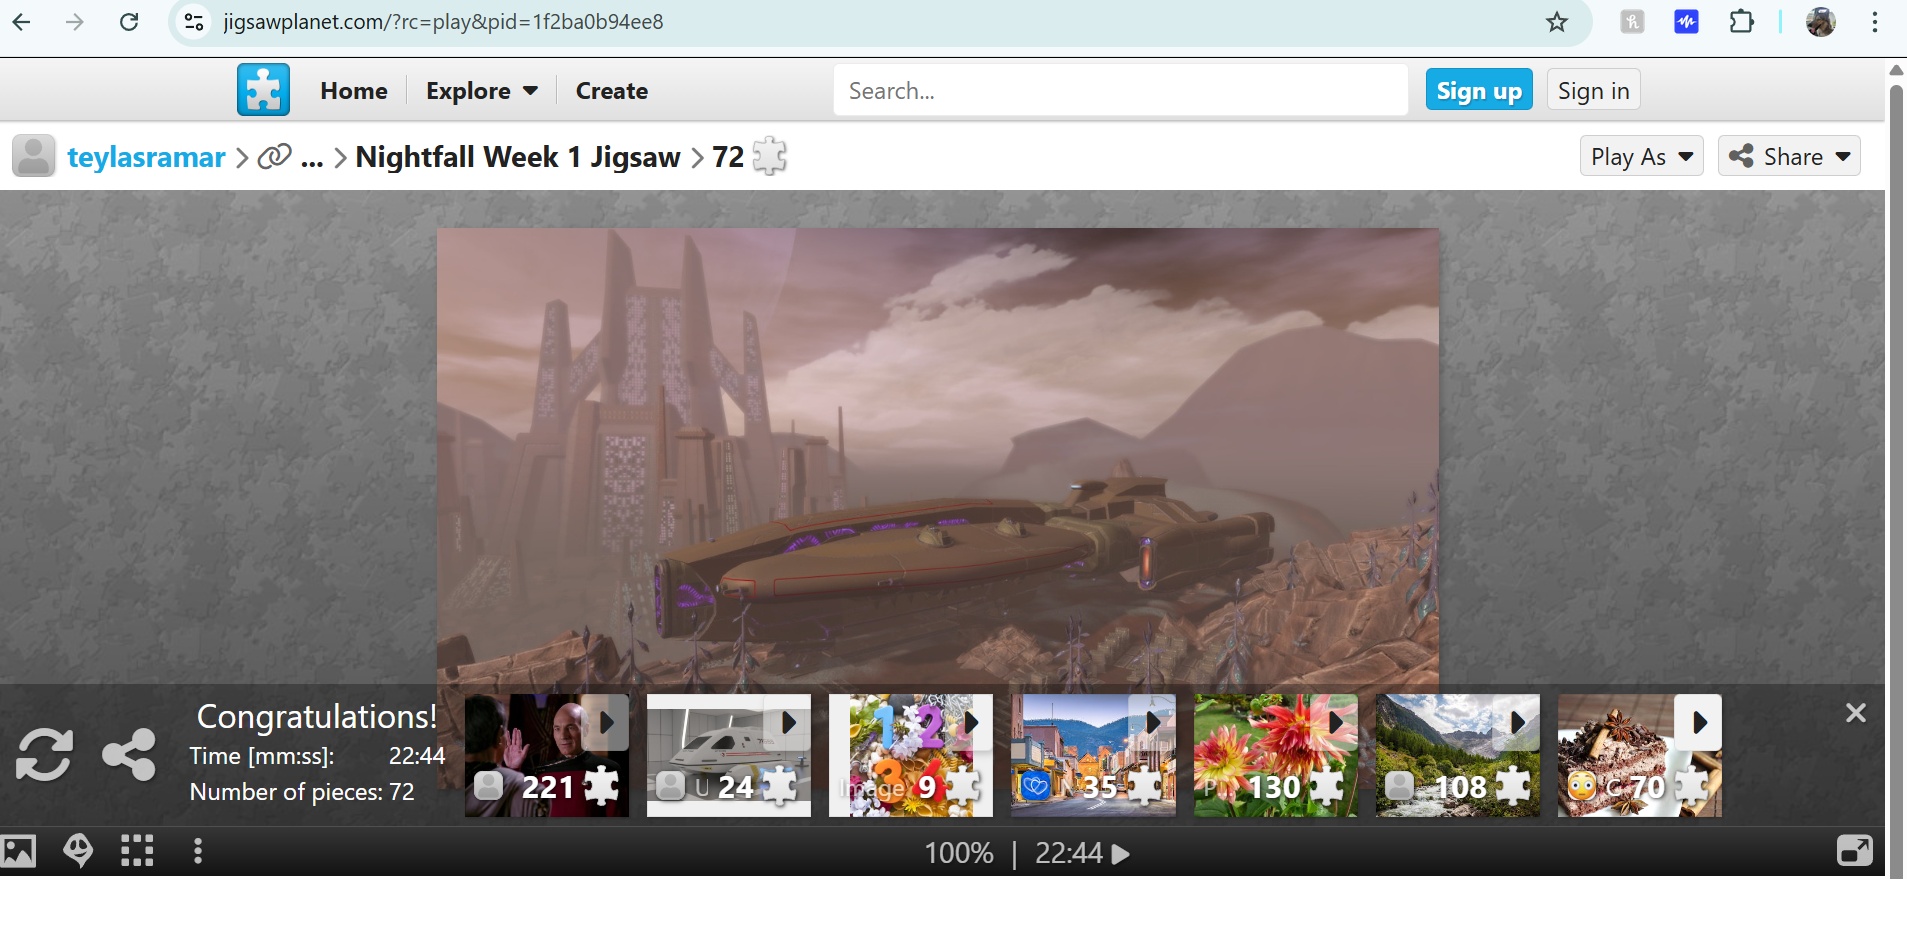Click the Nightfall Week 1 Jigsaw title
The height and width of the screenshot is (949, 1907).
[x=518, y=157]
